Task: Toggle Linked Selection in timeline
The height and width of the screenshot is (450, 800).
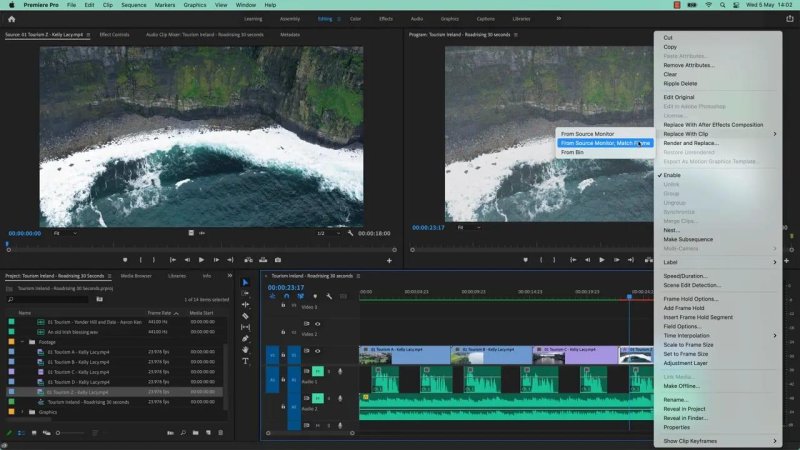Action: coord(301,296)
